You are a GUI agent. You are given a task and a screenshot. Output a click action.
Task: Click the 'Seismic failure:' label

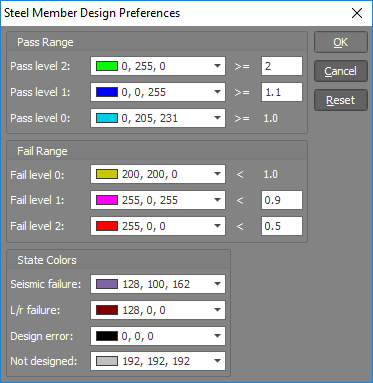tap(46, 284)
